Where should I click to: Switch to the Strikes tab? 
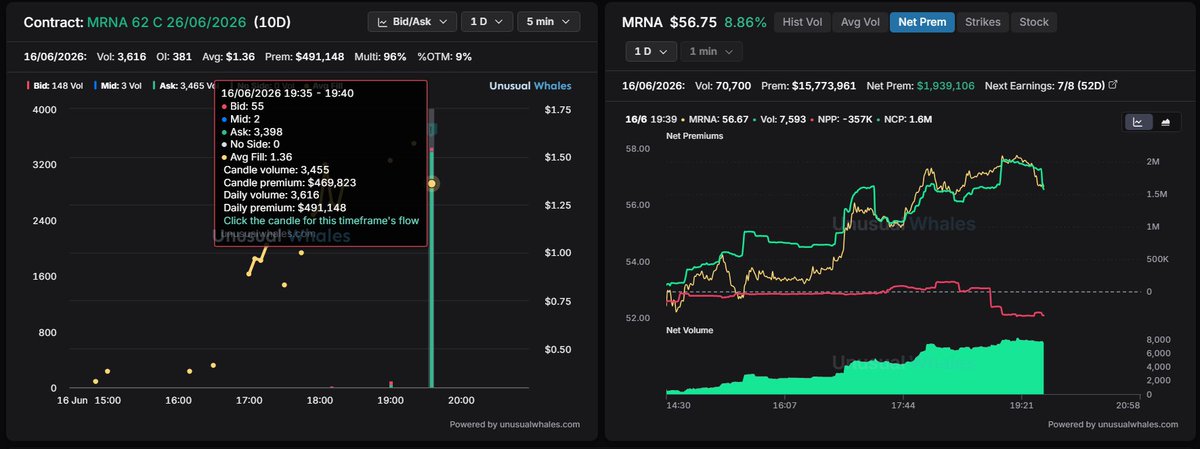click(x=983, y=22)
